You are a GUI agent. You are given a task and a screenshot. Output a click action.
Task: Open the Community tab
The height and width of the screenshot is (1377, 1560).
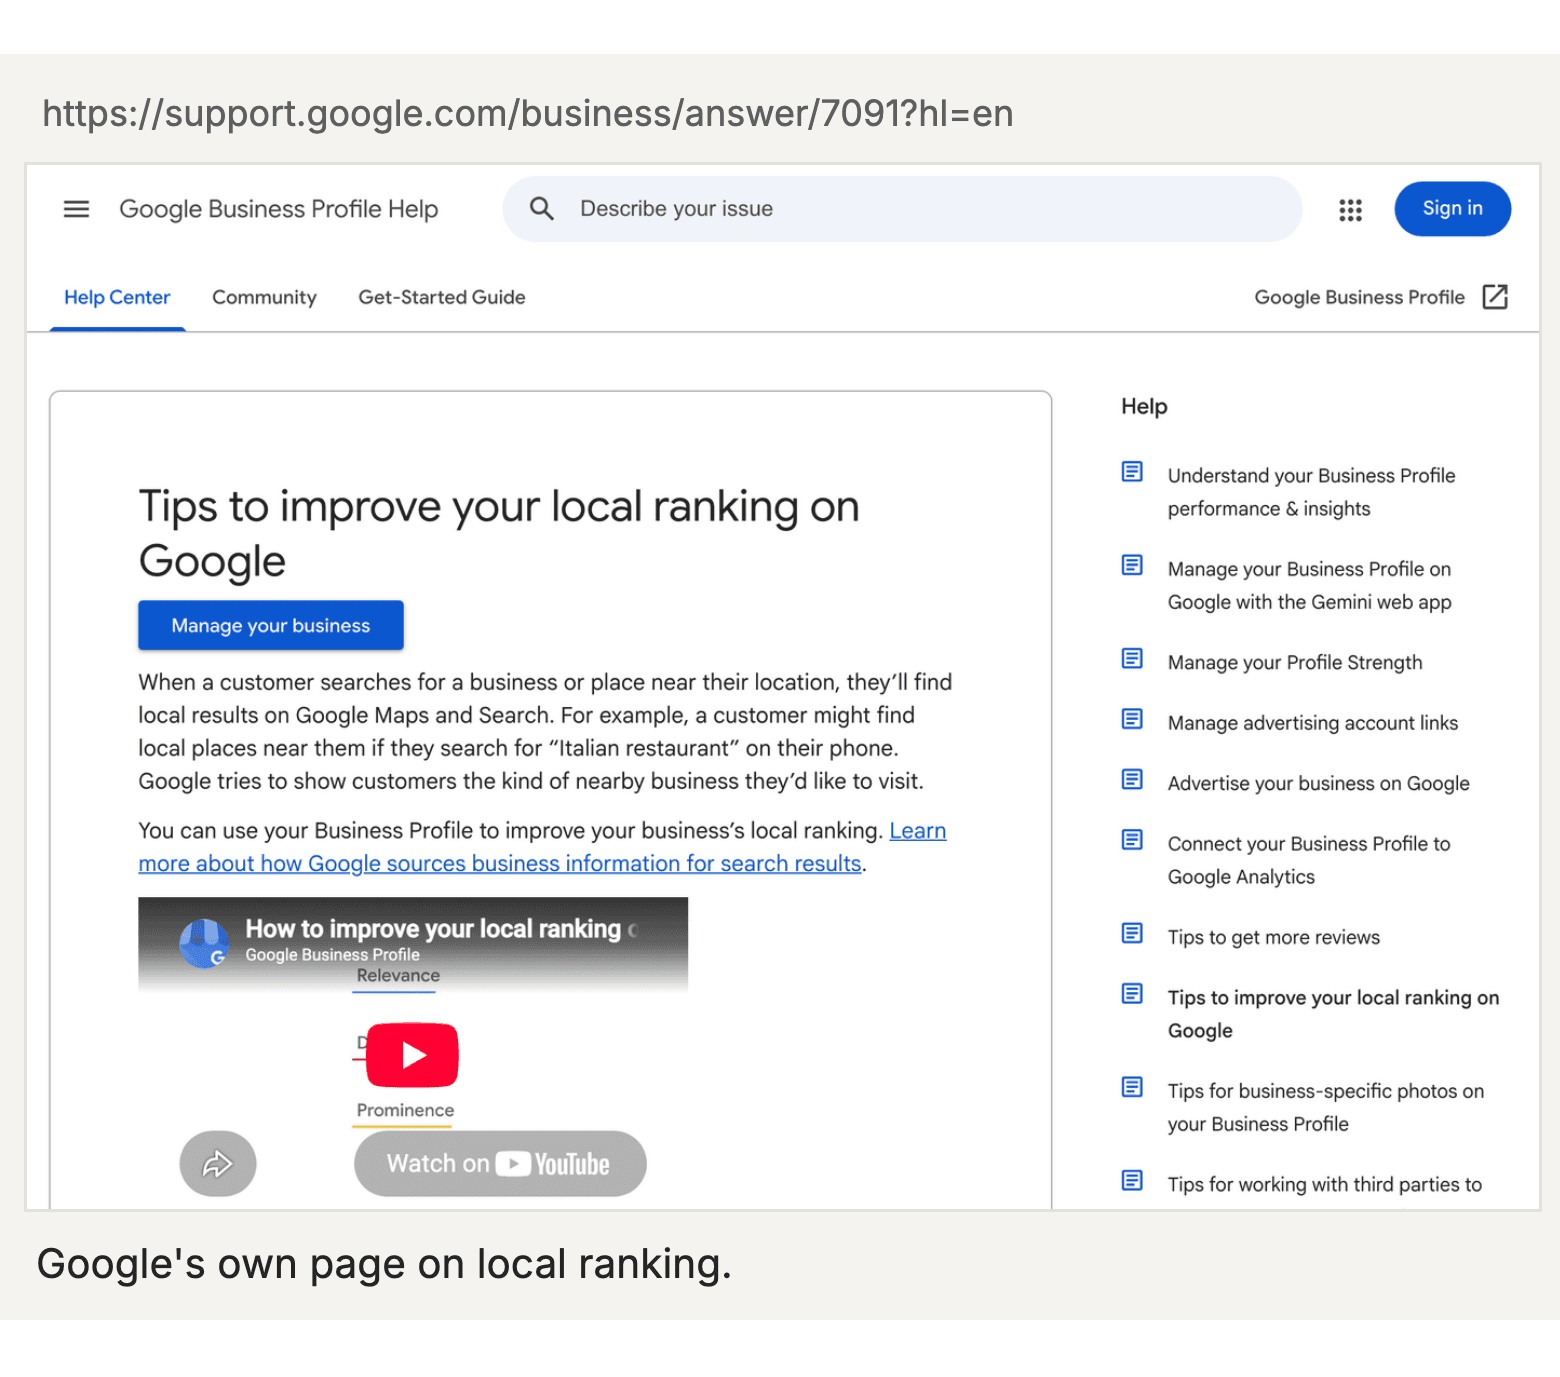pyautogui.click(x=264, y=297)
